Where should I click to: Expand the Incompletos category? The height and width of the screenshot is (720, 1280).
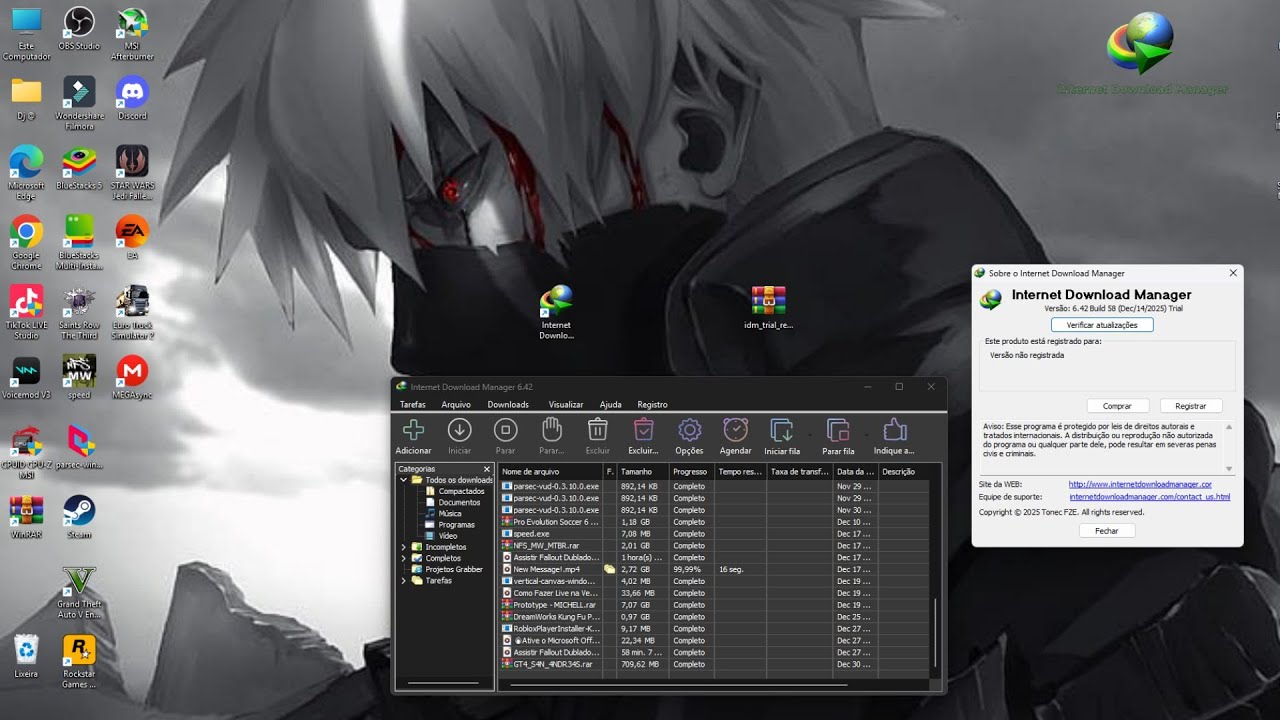pos(404,547)
